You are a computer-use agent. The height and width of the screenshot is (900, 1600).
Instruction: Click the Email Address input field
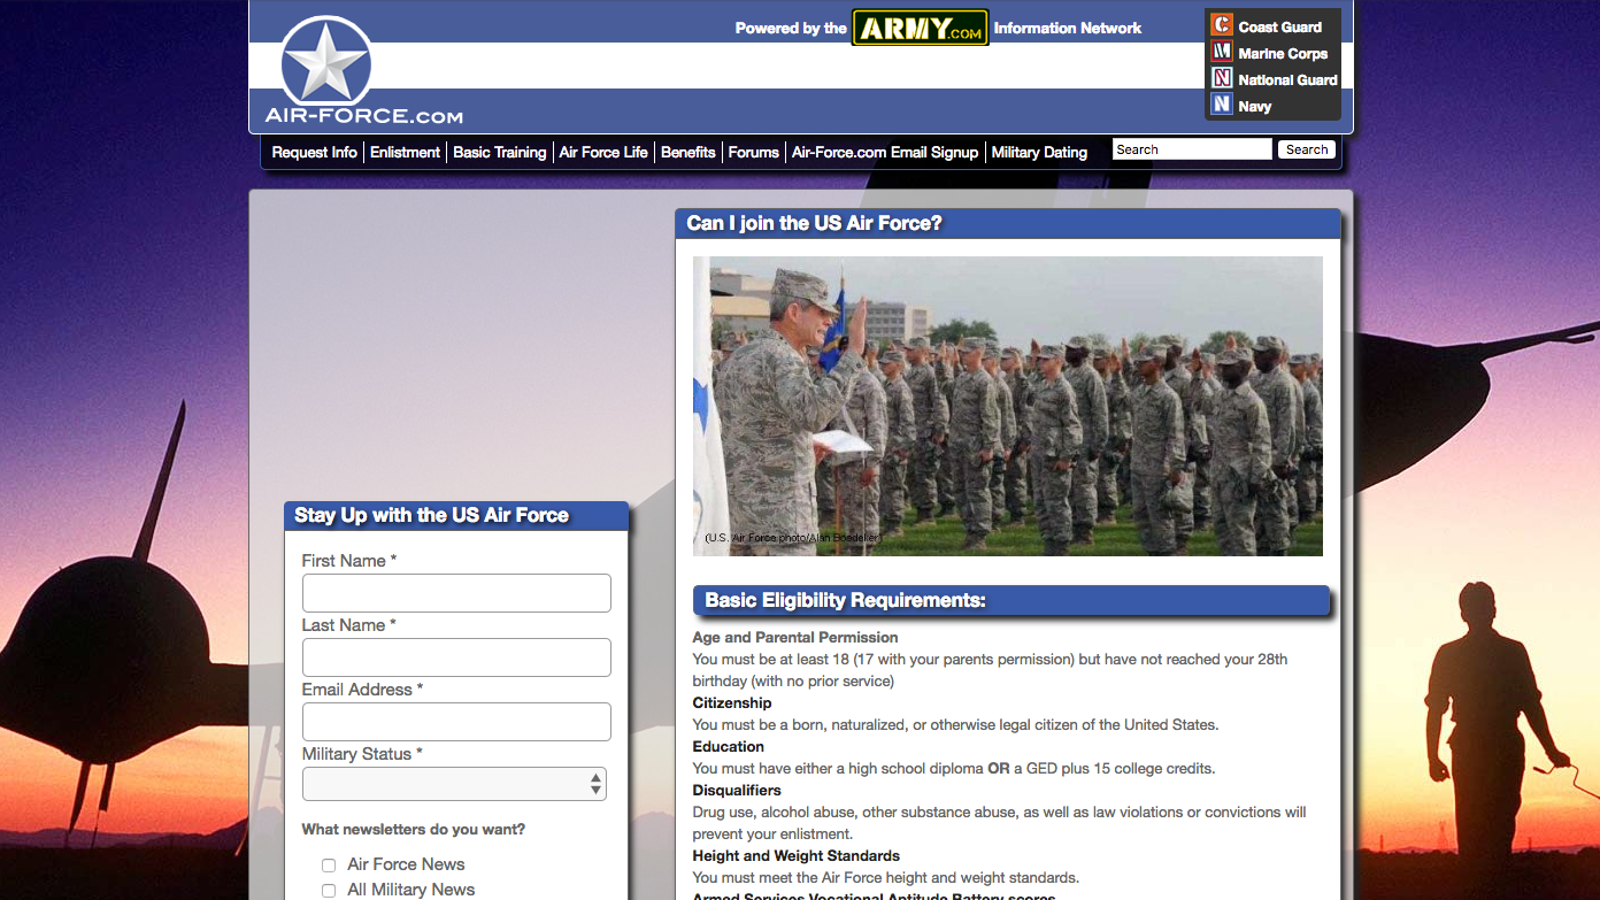point(457,722)
